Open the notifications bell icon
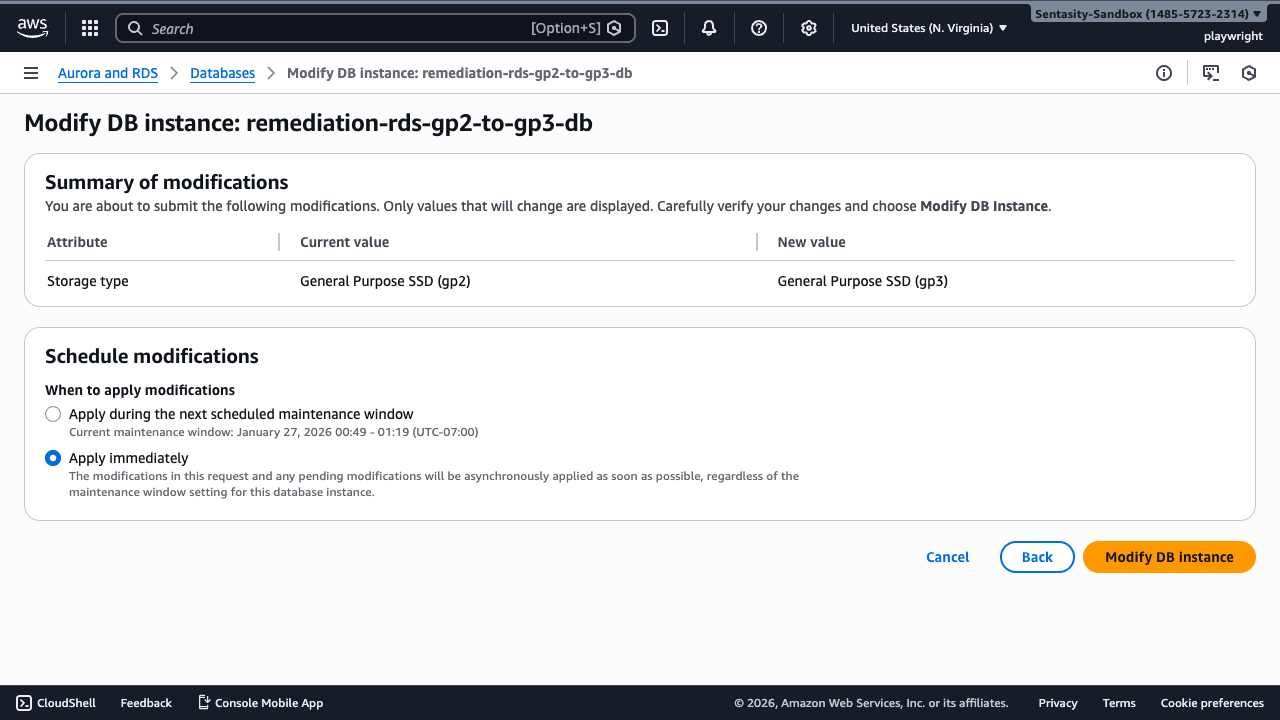Image resolution: width=1280 pixels, height=720 pixels. [709, 28]
